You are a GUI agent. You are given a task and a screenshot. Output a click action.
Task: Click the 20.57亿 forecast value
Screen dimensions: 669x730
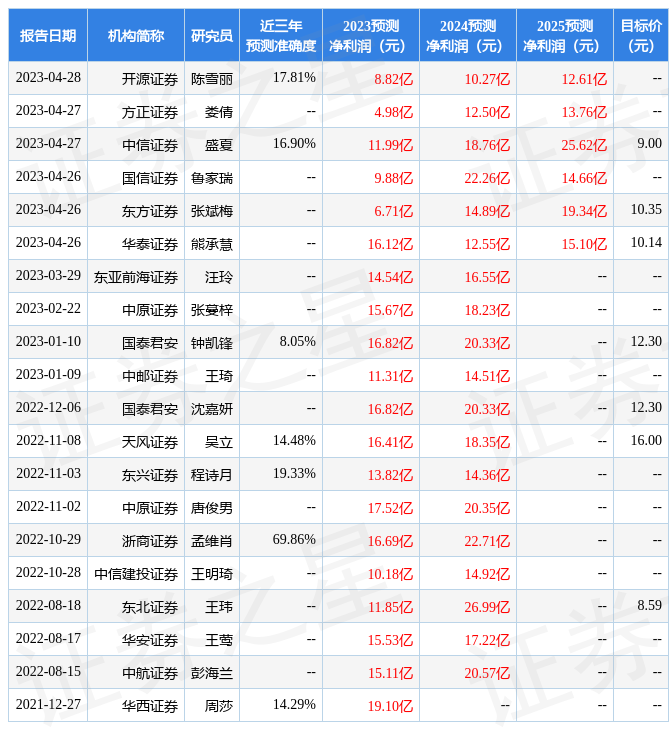click(x=487, y=673)
